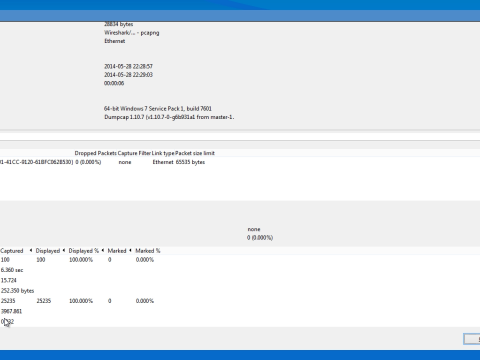The height and width of the screenshot is (360, 480).
Task: Select 'Ethernet' under Link type
Action: coord(163,162)
